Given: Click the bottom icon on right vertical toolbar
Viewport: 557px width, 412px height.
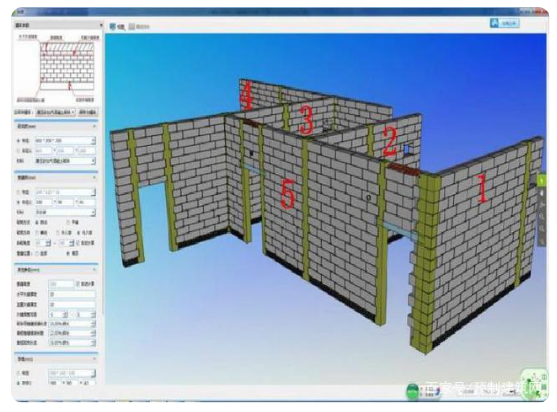Looking at the screenshot, I should [542, 240].
